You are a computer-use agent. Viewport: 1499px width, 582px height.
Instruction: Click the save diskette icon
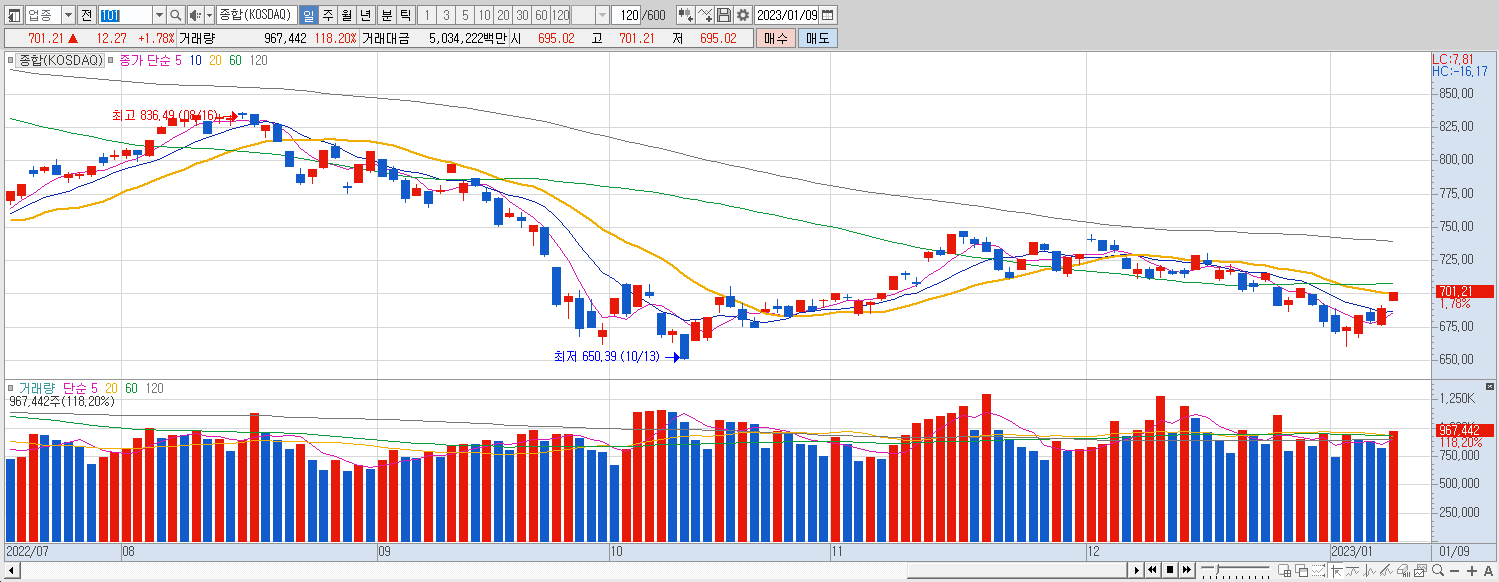point(724,15)
